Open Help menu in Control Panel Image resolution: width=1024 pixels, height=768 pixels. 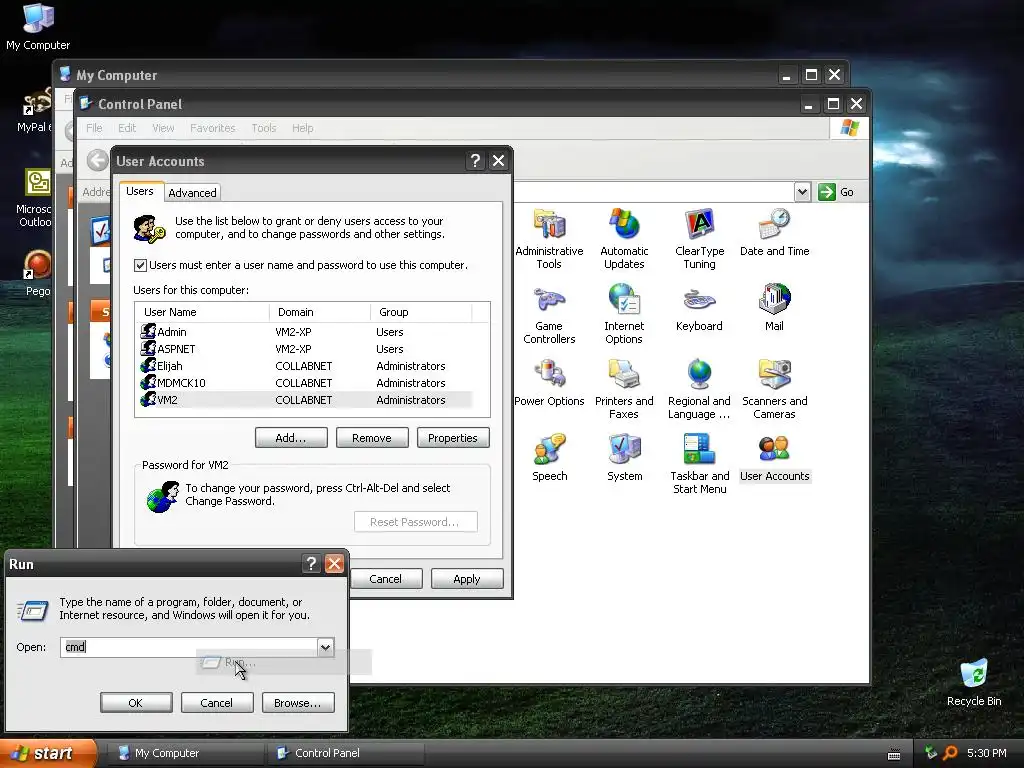pyautogui.click(x=302, y=128)
